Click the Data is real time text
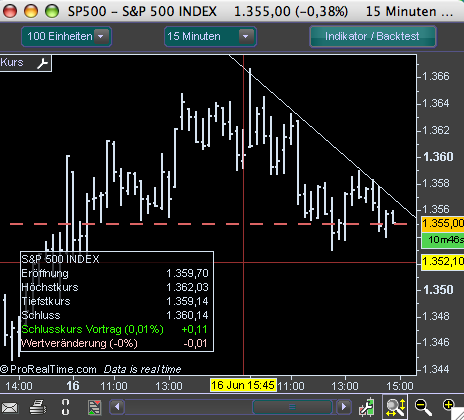464x420 pixels. (142, 369)
